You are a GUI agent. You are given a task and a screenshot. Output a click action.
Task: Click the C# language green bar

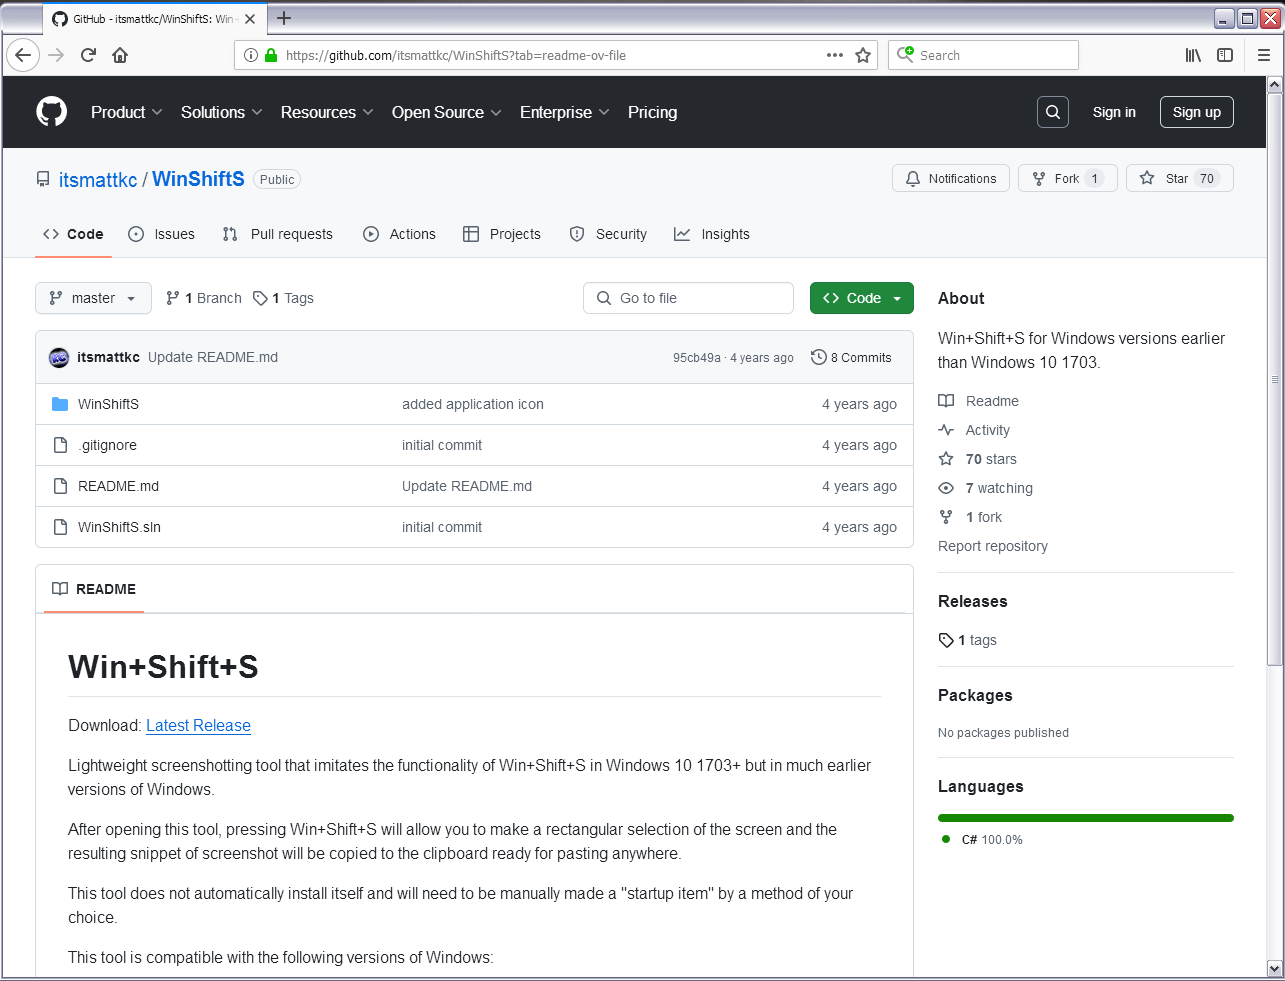(1086, 818)
